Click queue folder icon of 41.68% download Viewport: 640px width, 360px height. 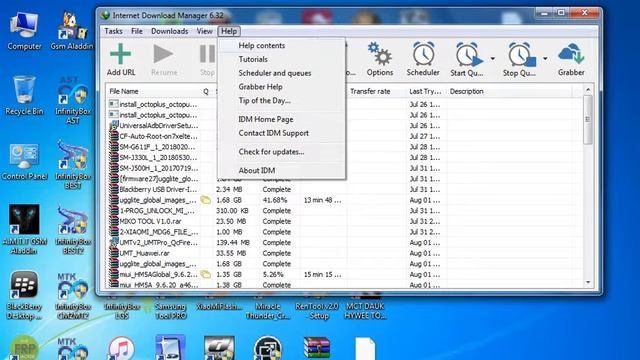(x=206, y=200)
